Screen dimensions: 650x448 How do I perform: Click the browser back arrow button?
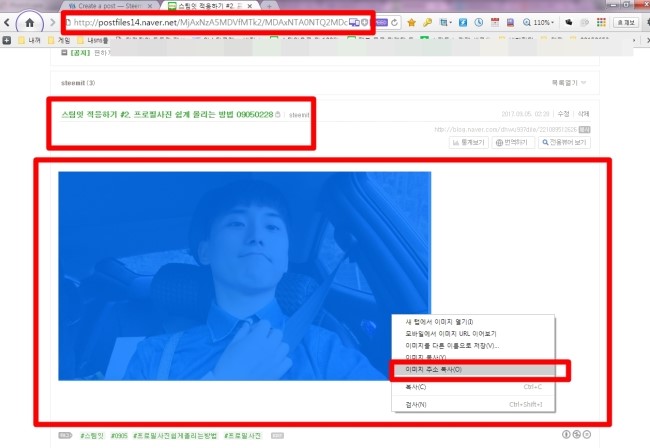[x=8, y=22]
